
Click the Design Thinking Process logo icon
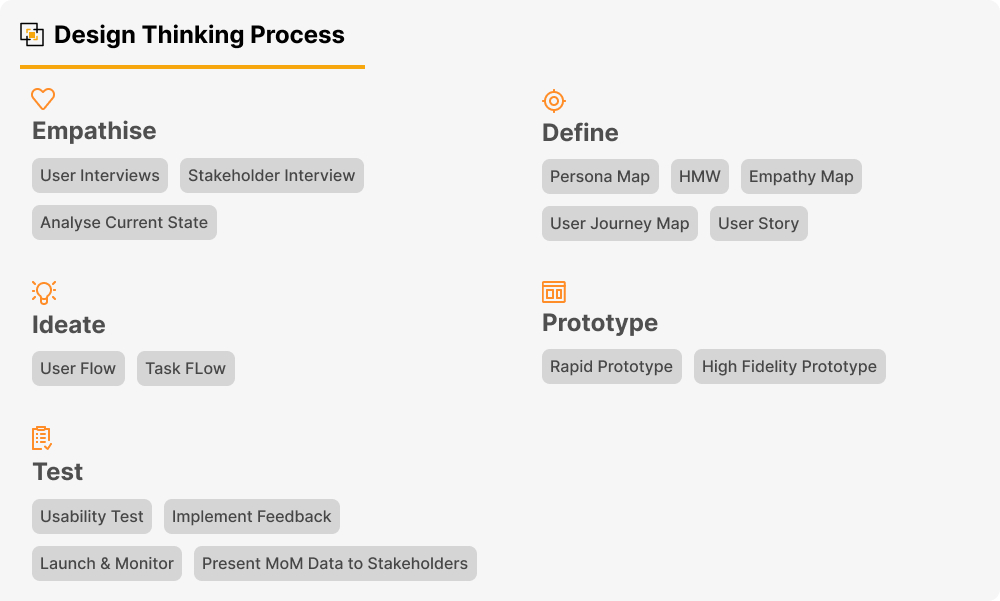(32, 35)
